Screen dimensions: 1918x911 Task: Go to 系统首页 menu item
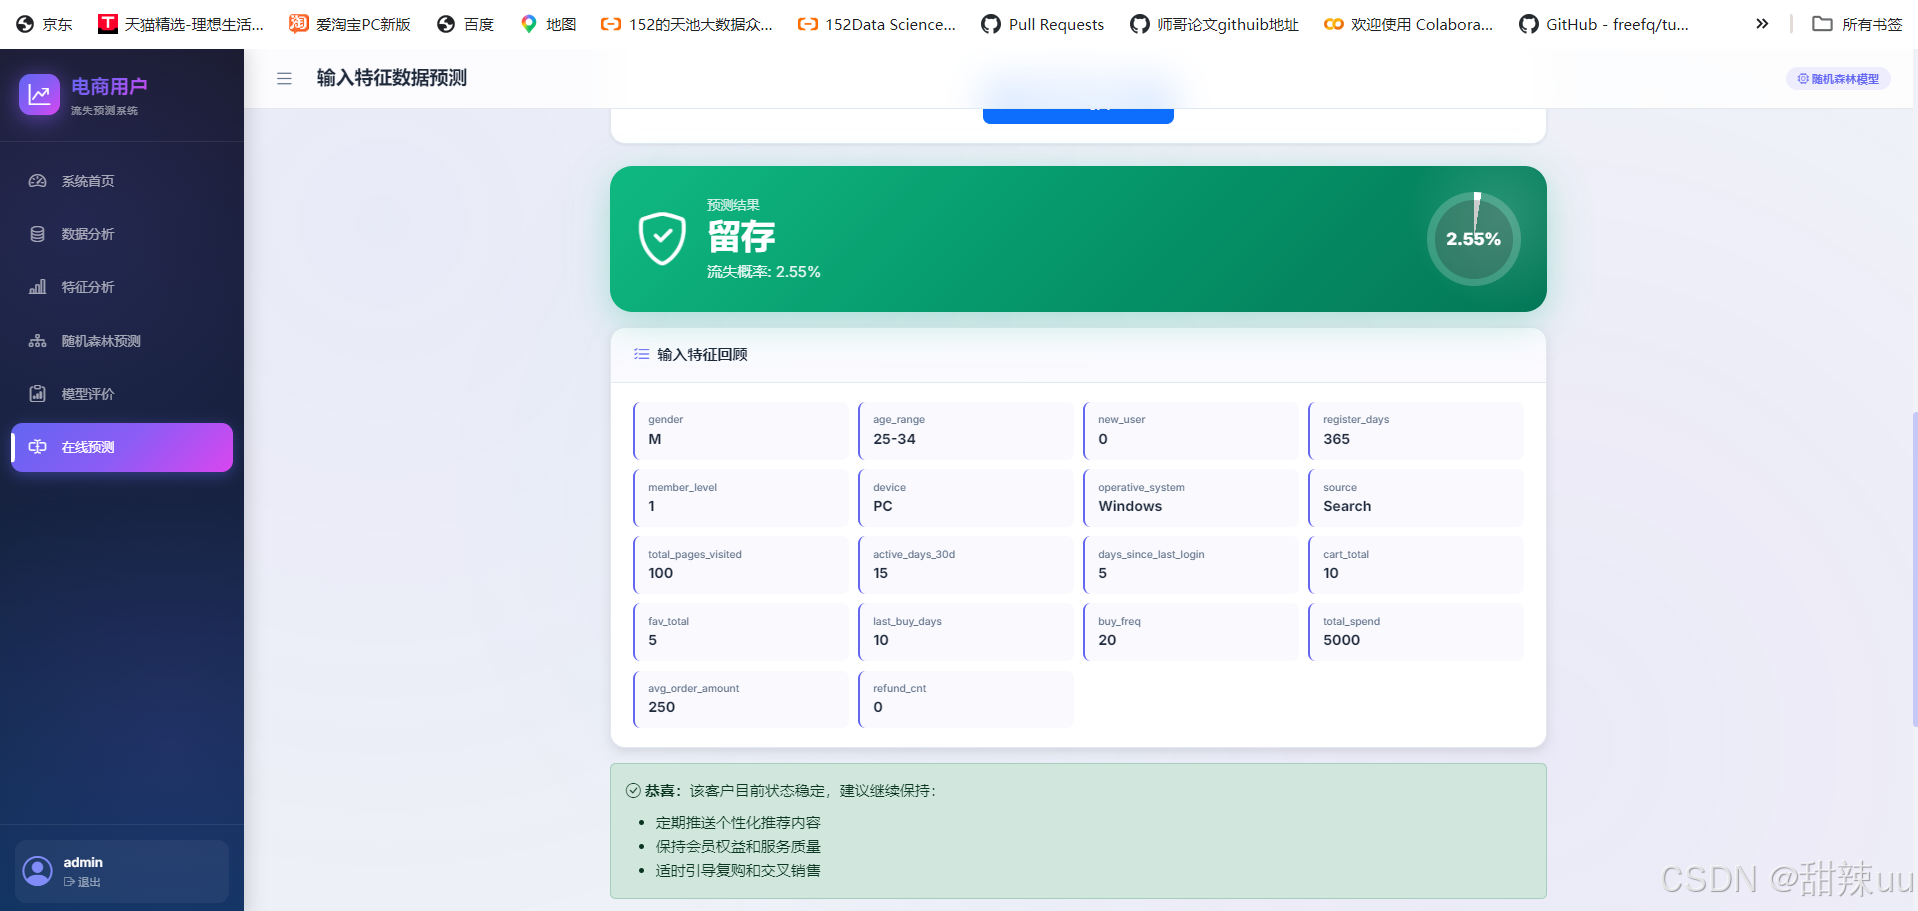122,181
